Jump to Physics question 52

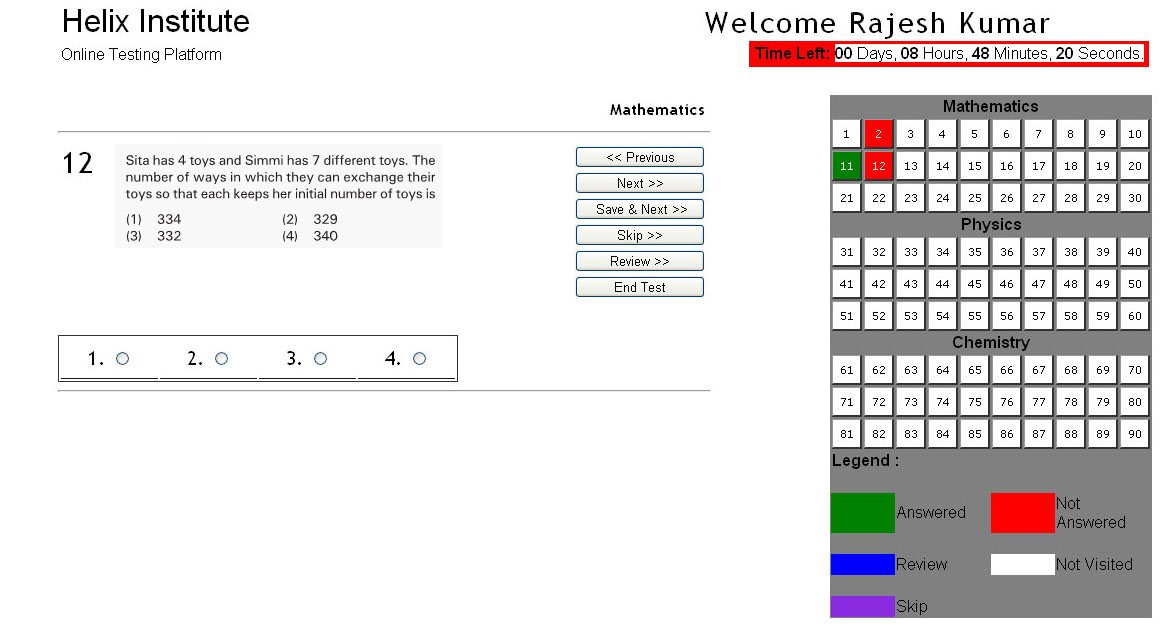(878, 316)
